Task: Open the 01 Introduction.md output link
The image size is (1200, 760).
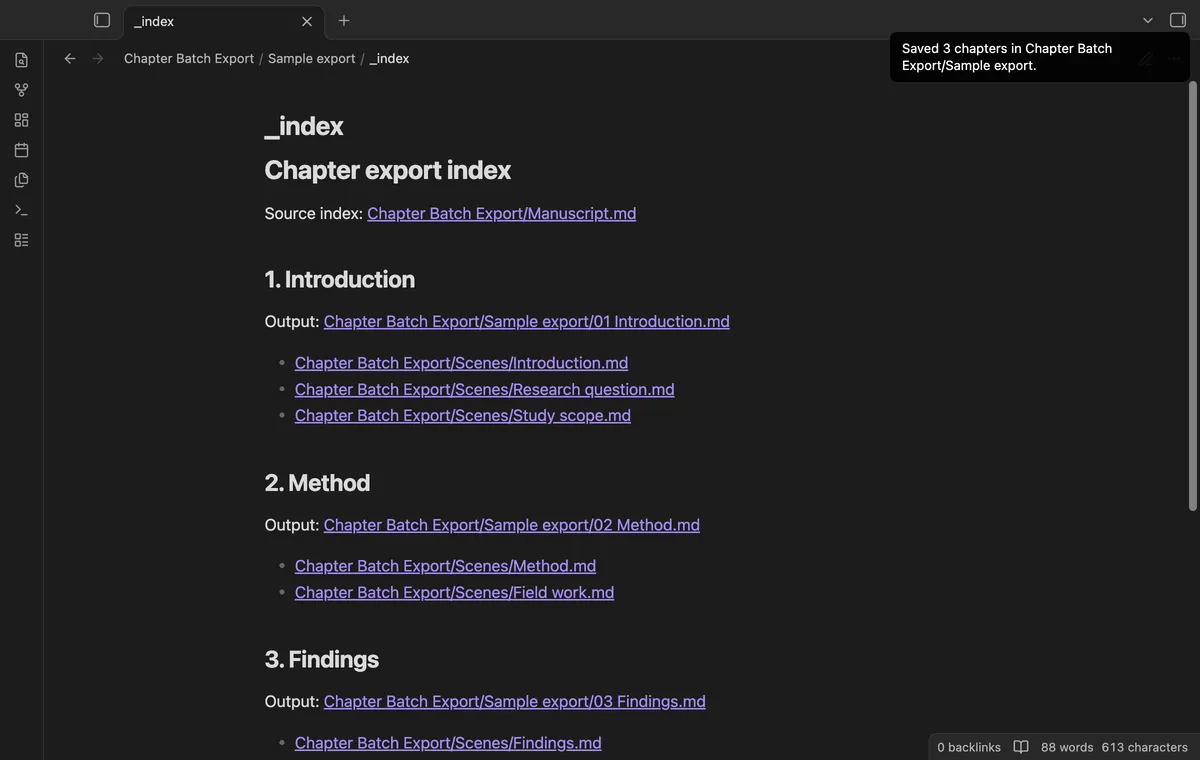Action: click(527, 321)
